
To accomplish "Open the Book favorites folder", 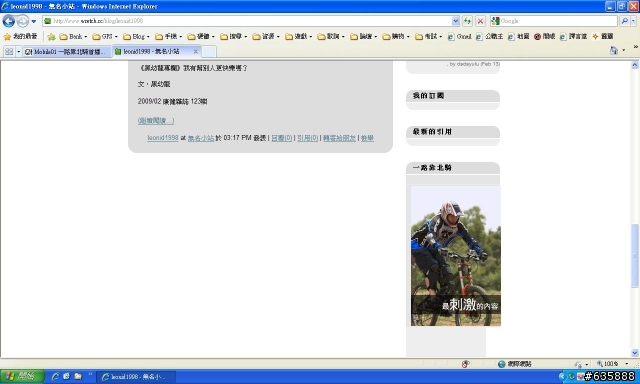I will [73, 37].
